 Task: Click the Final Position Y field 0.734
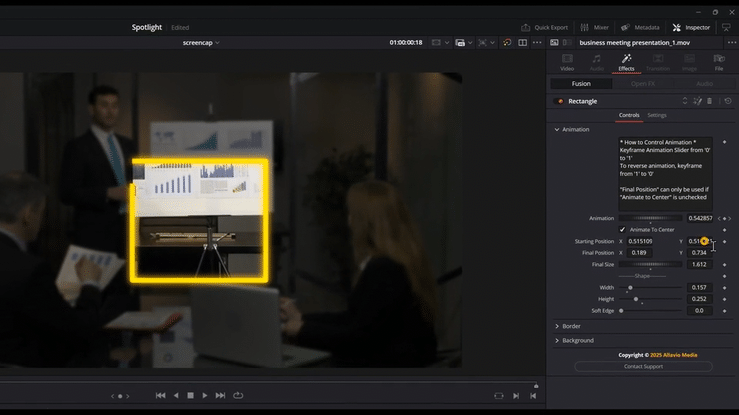[x=699, y=252]
